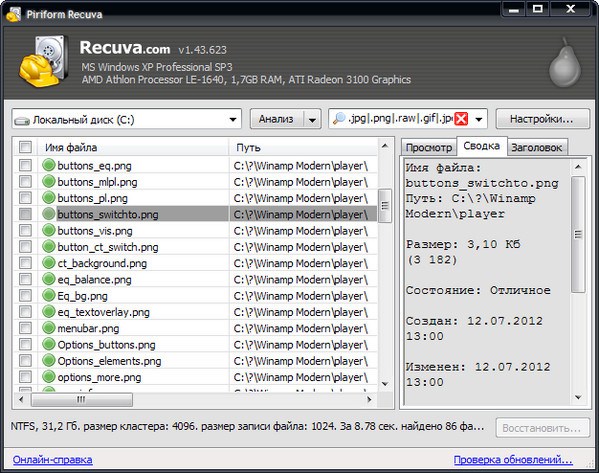Click the drive icon in the disk selector

pyautogui.click(x=22, y=121)
